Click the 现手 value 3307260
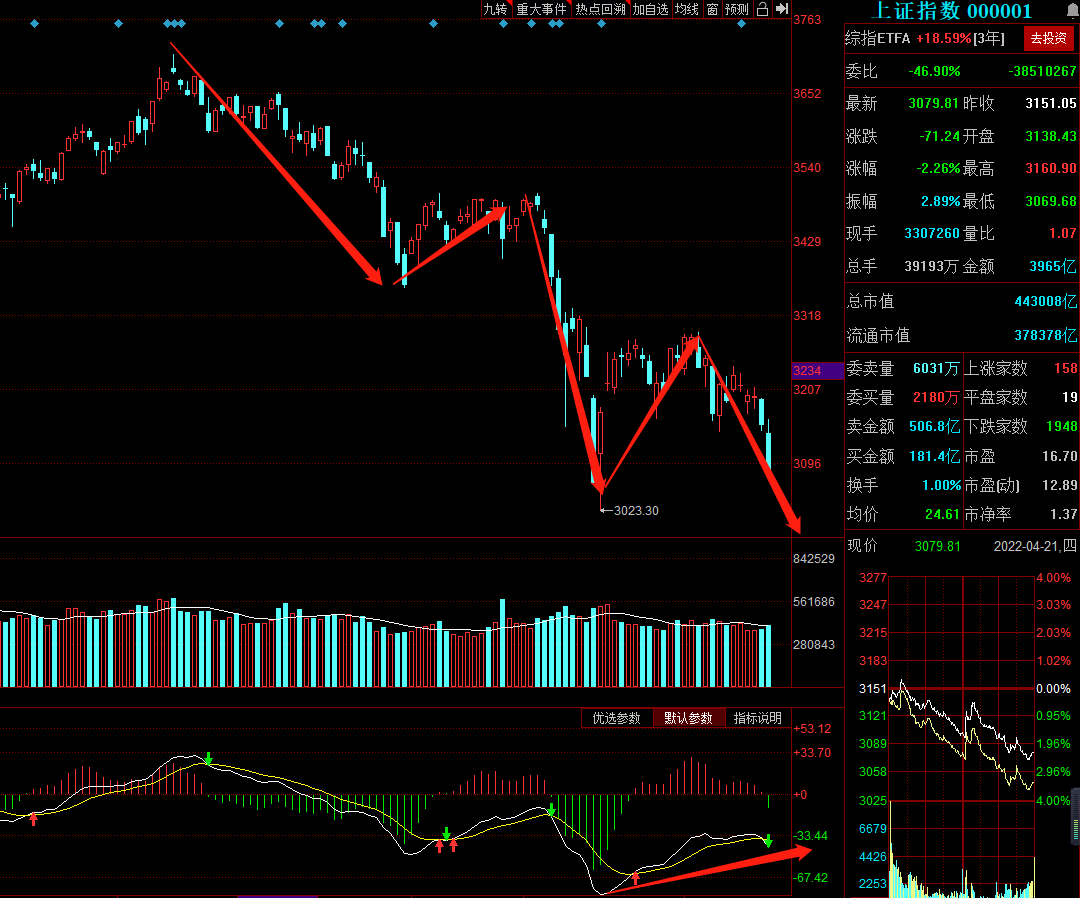 point(932,233)
